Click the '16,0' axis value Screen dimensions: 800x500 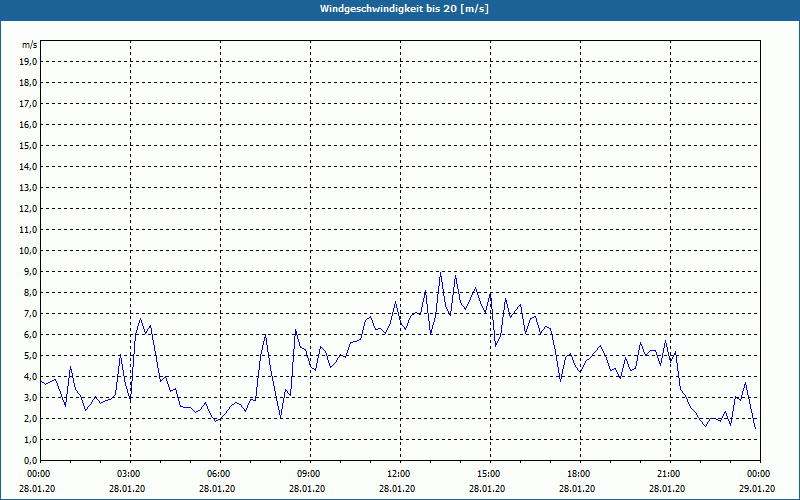[29, 124]
